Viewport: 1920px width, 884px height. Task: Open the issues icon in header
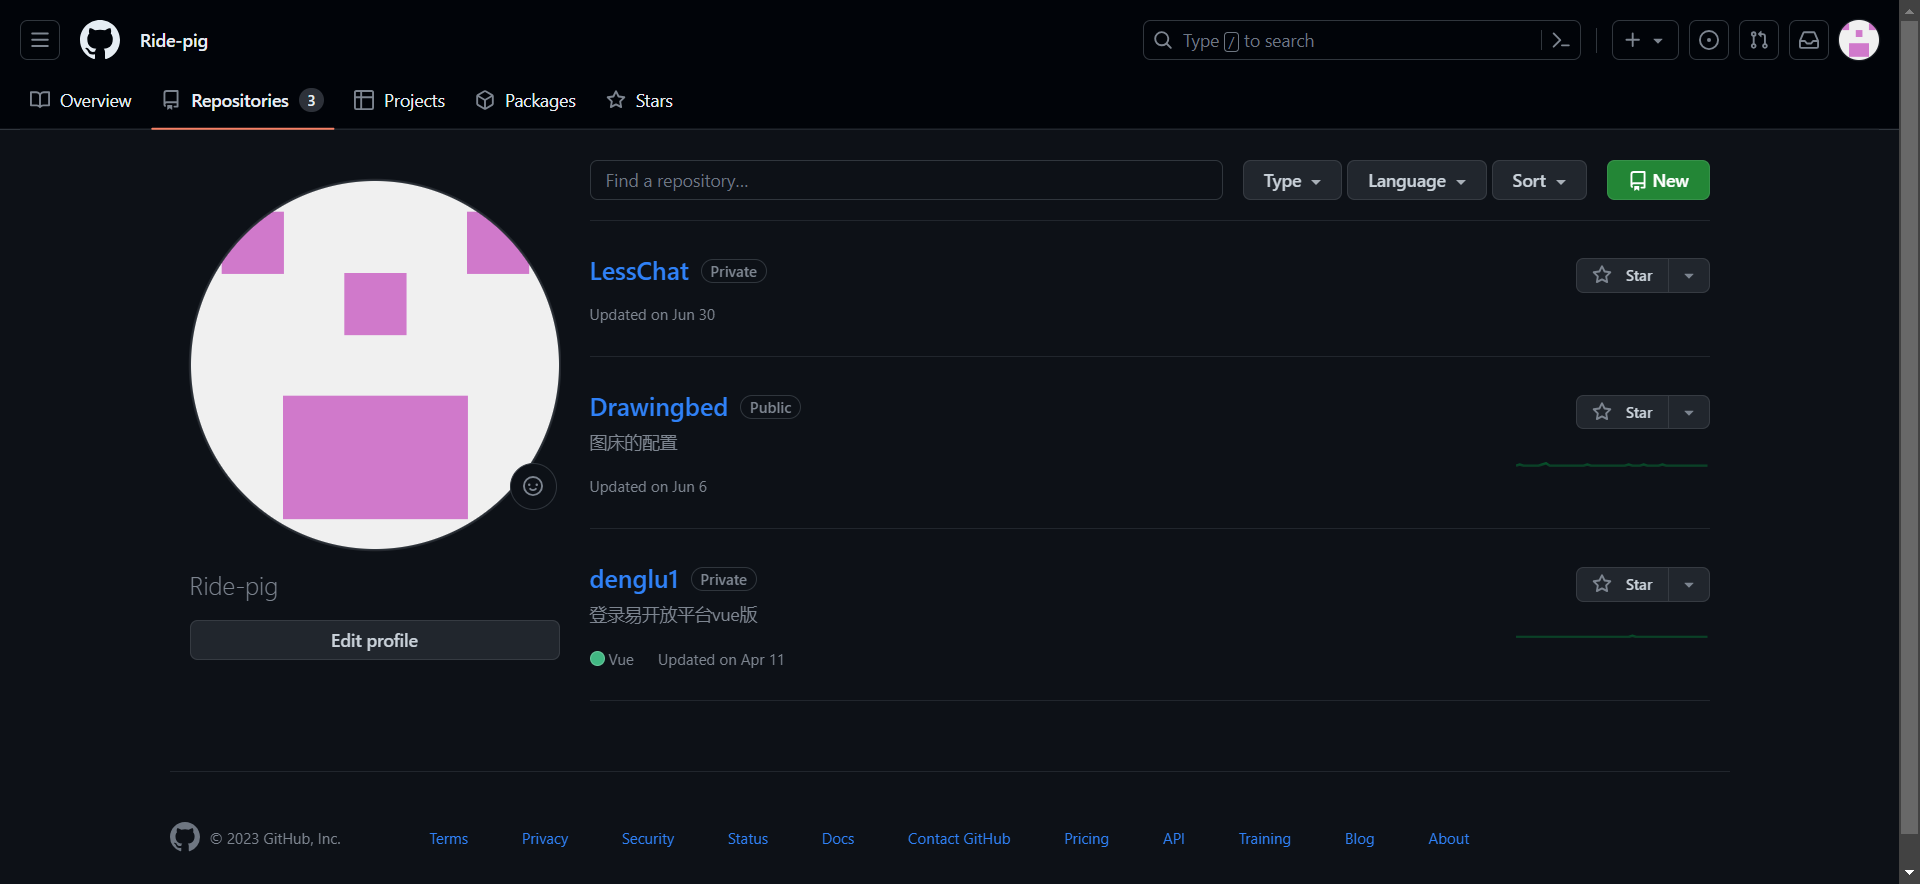pos(1709,40)
